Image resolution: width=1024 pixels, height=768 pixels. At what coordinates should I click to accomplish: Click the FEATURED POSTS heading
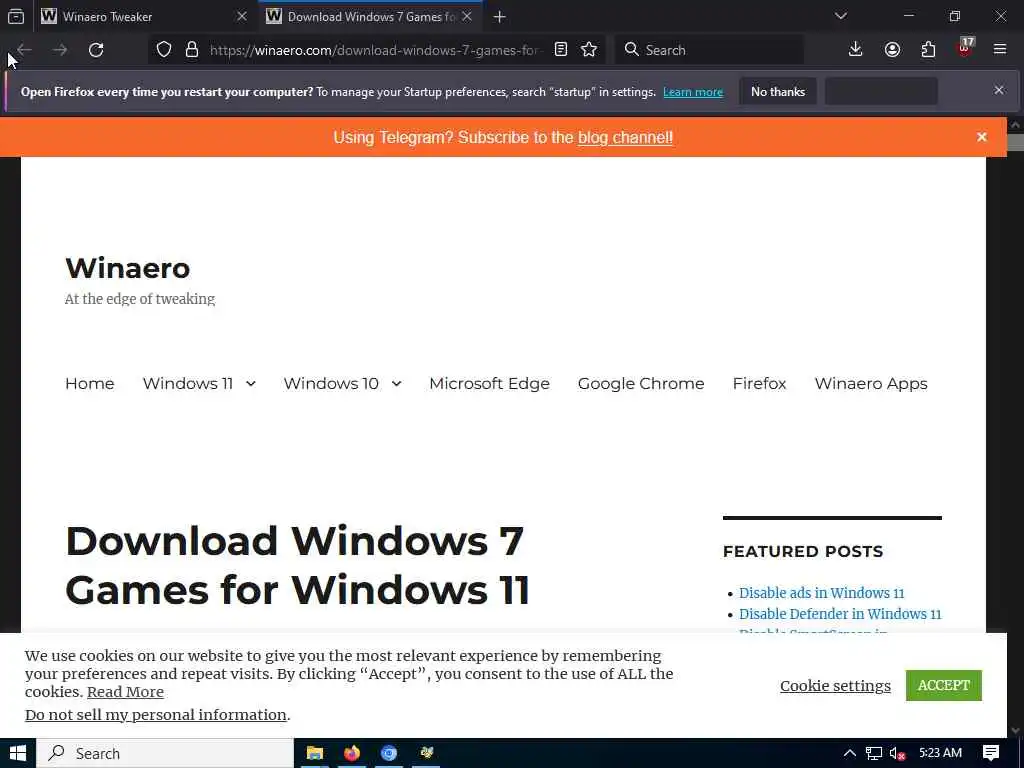pyautogui.click(x=803, y=551)
